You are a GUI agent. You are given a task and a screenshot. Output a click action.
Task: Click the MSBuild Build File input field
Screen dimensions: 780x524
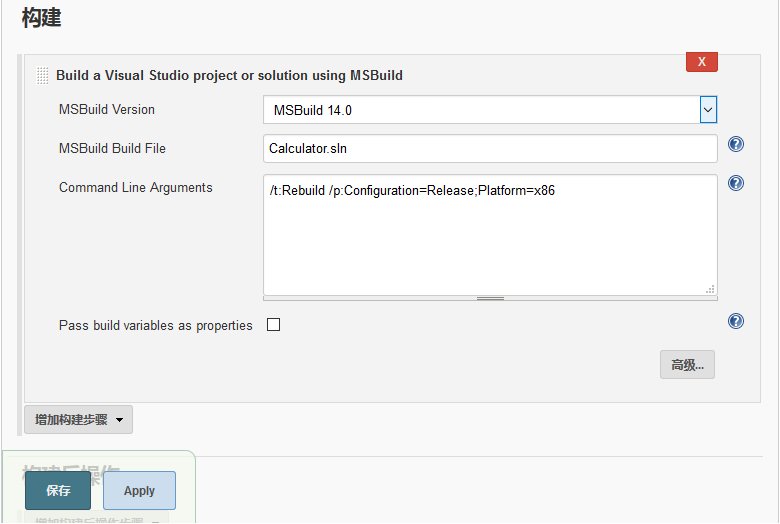(490, 148)
